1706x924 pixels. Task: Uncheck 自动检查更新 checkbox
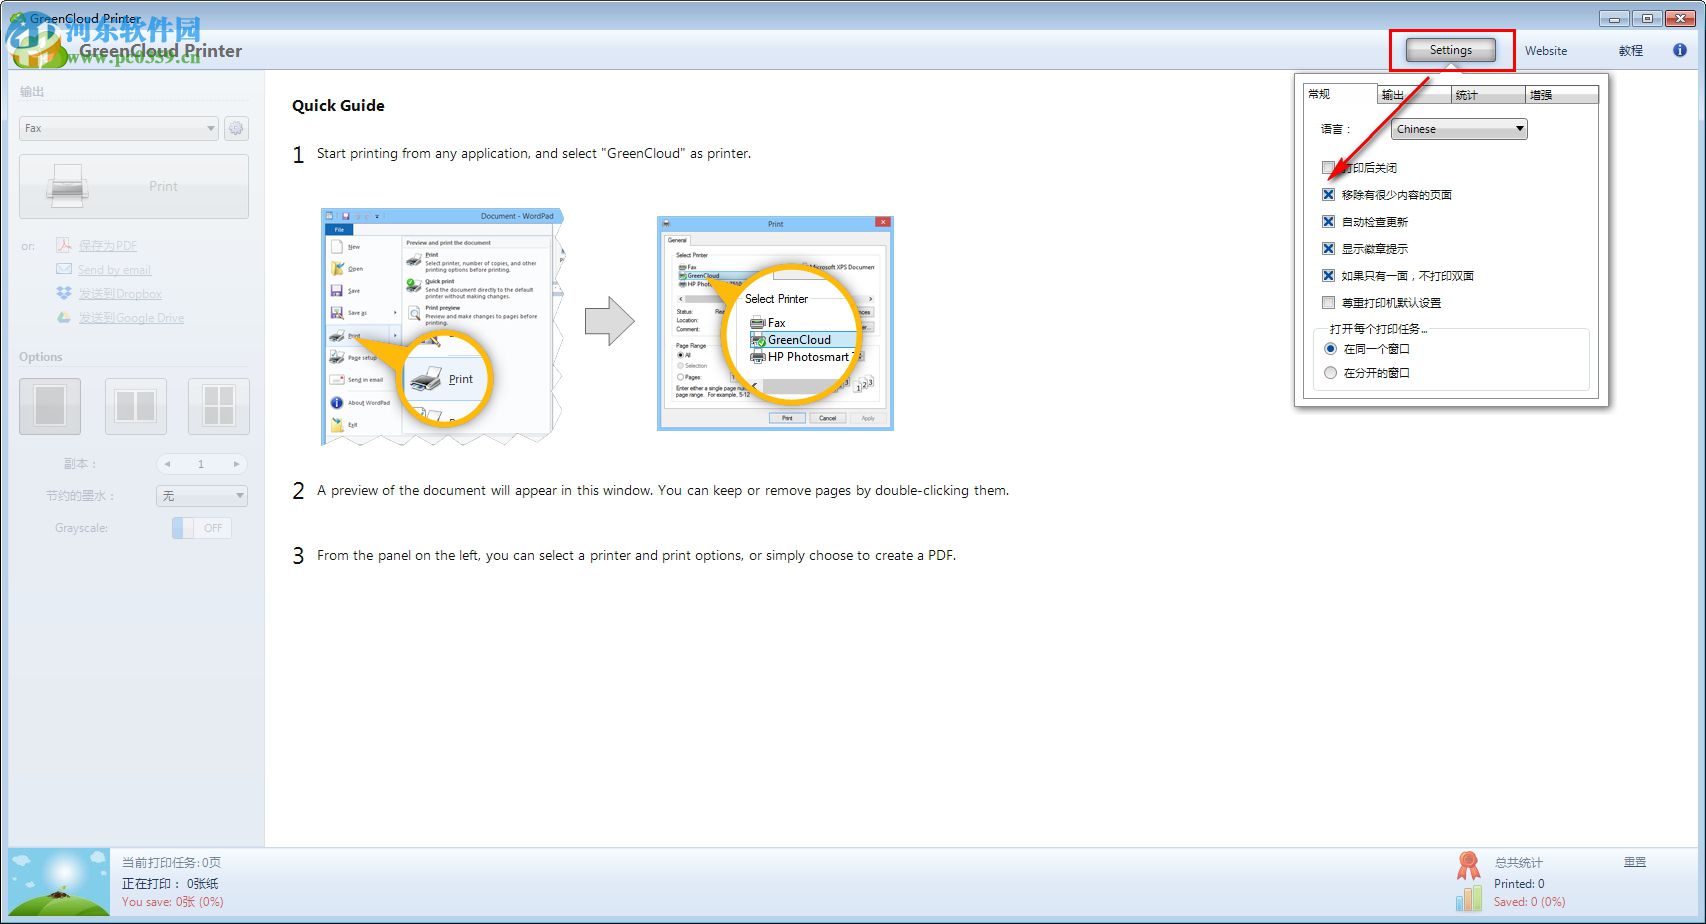tap(1328, 221)
